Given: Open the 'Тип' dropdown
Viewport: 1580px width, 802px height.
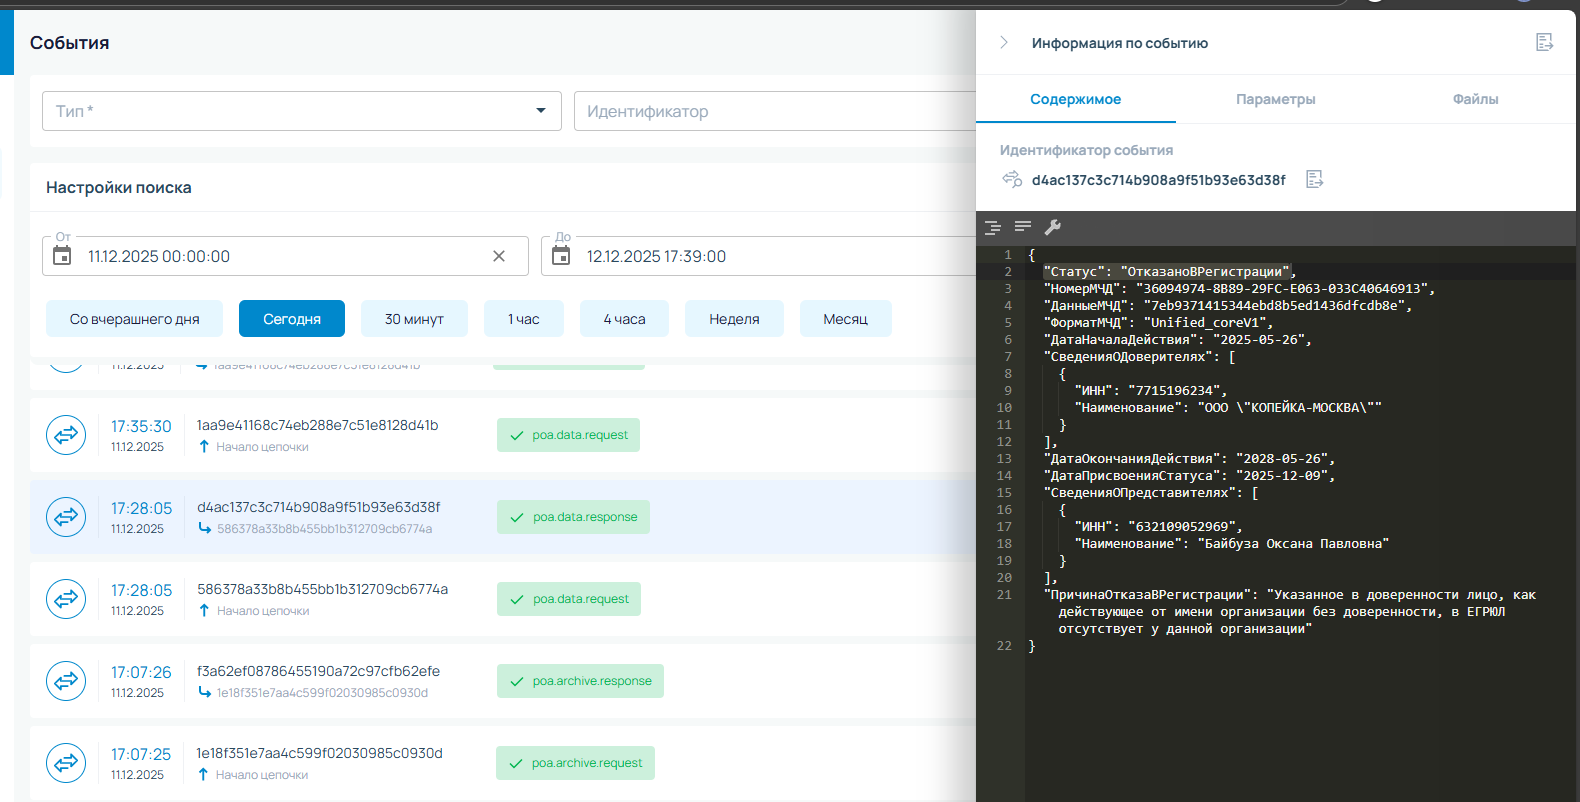Looking at the screenshot, I should pyautogui.click(x=301, y=111).
